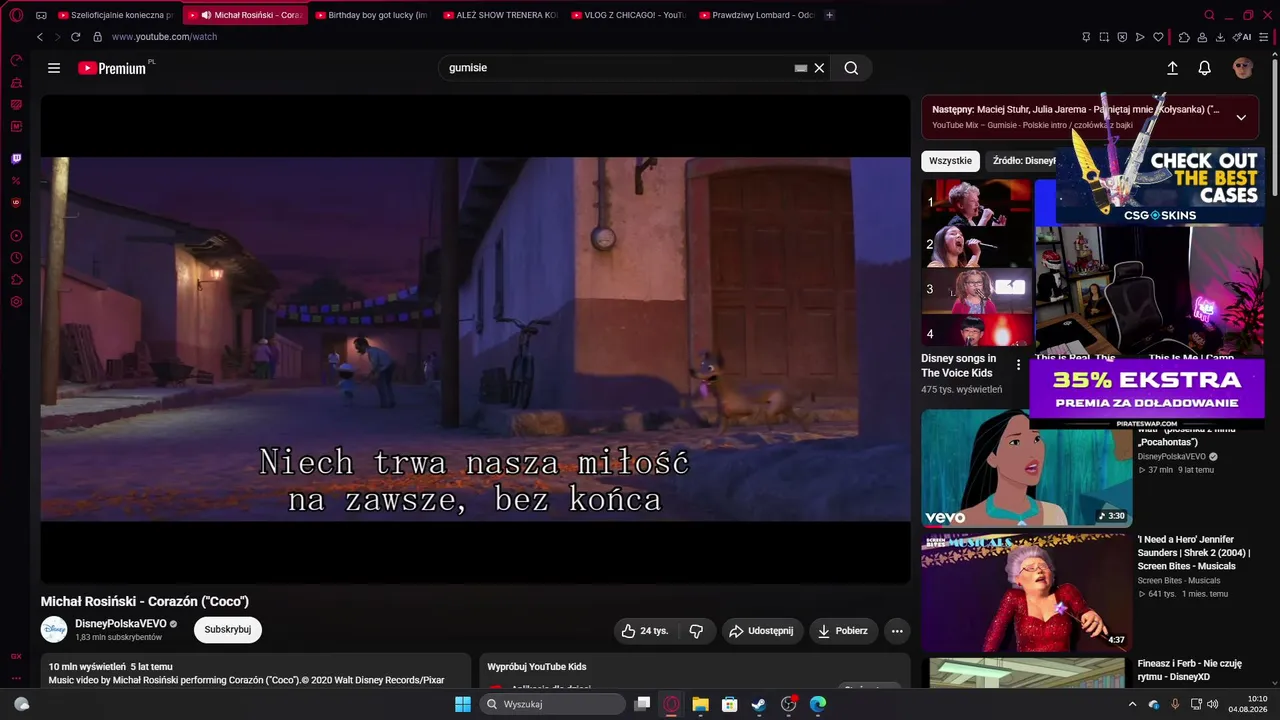Click the YouTube search magnifier button

point(851,68)
